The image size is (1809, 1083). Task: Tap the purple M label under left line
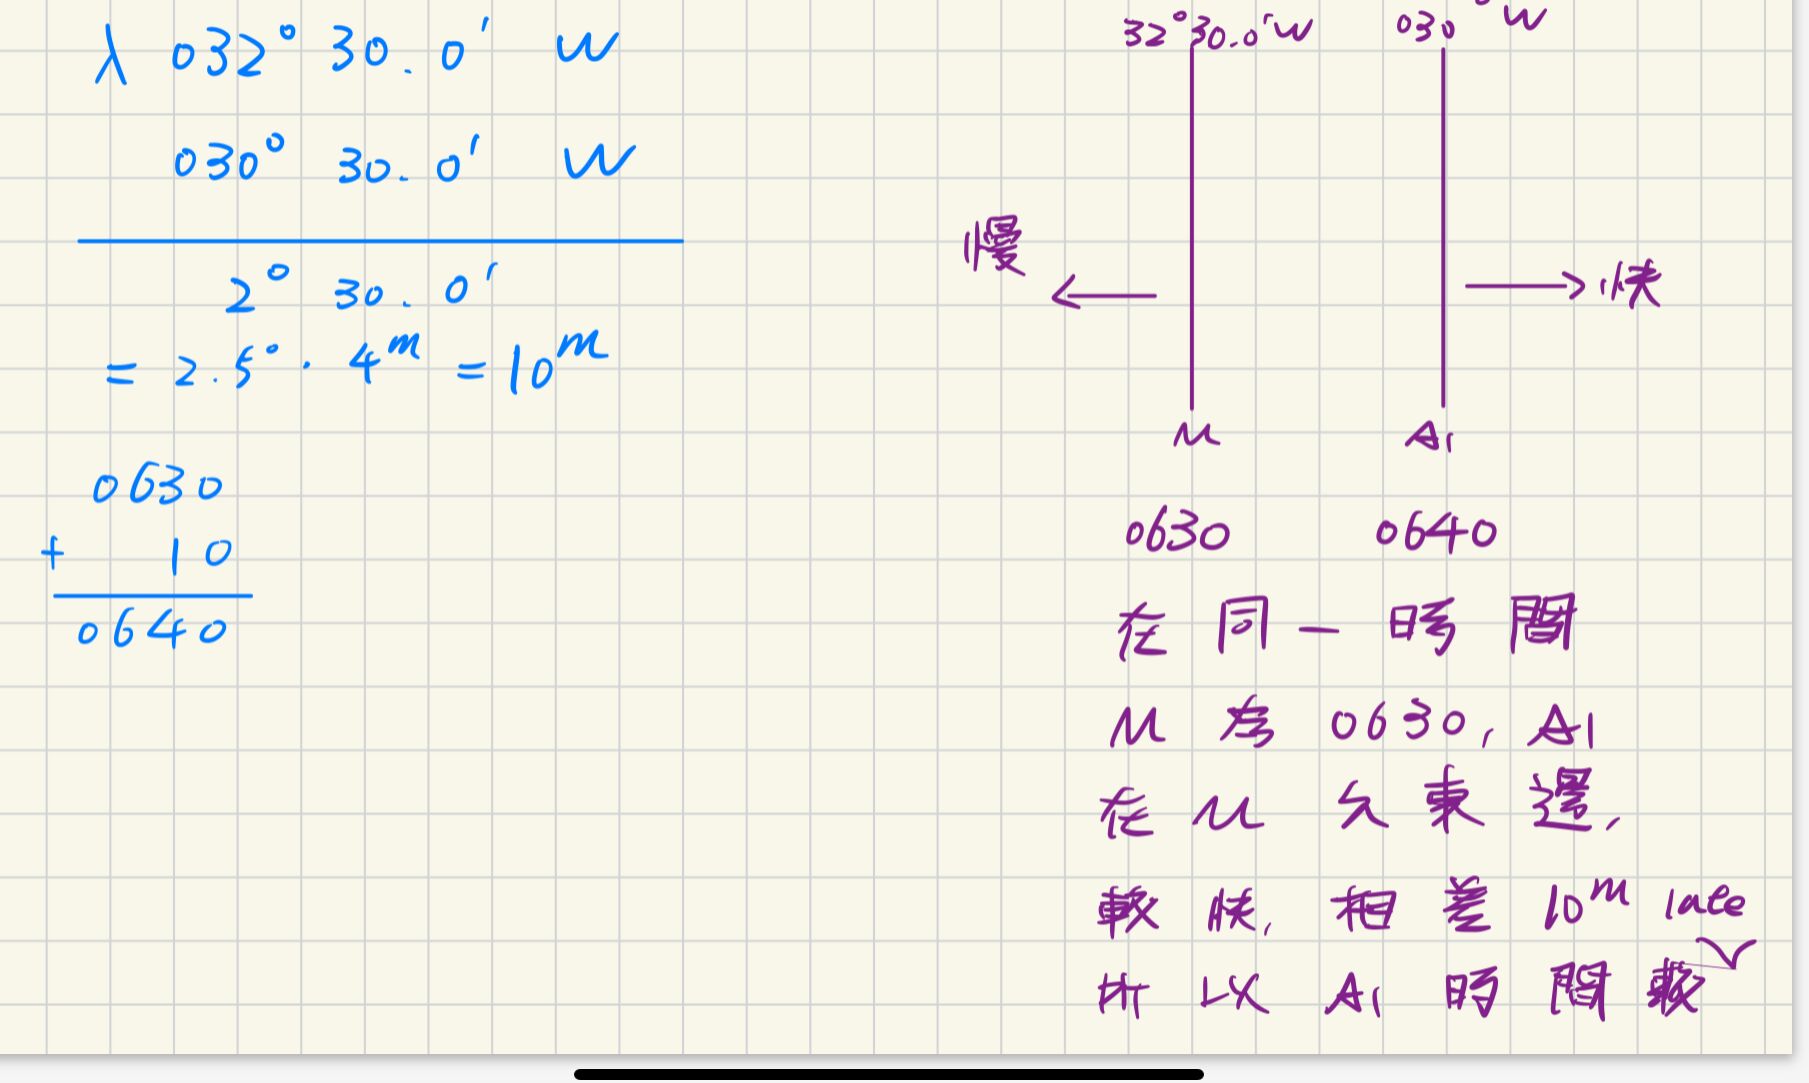pos(1196,435)
